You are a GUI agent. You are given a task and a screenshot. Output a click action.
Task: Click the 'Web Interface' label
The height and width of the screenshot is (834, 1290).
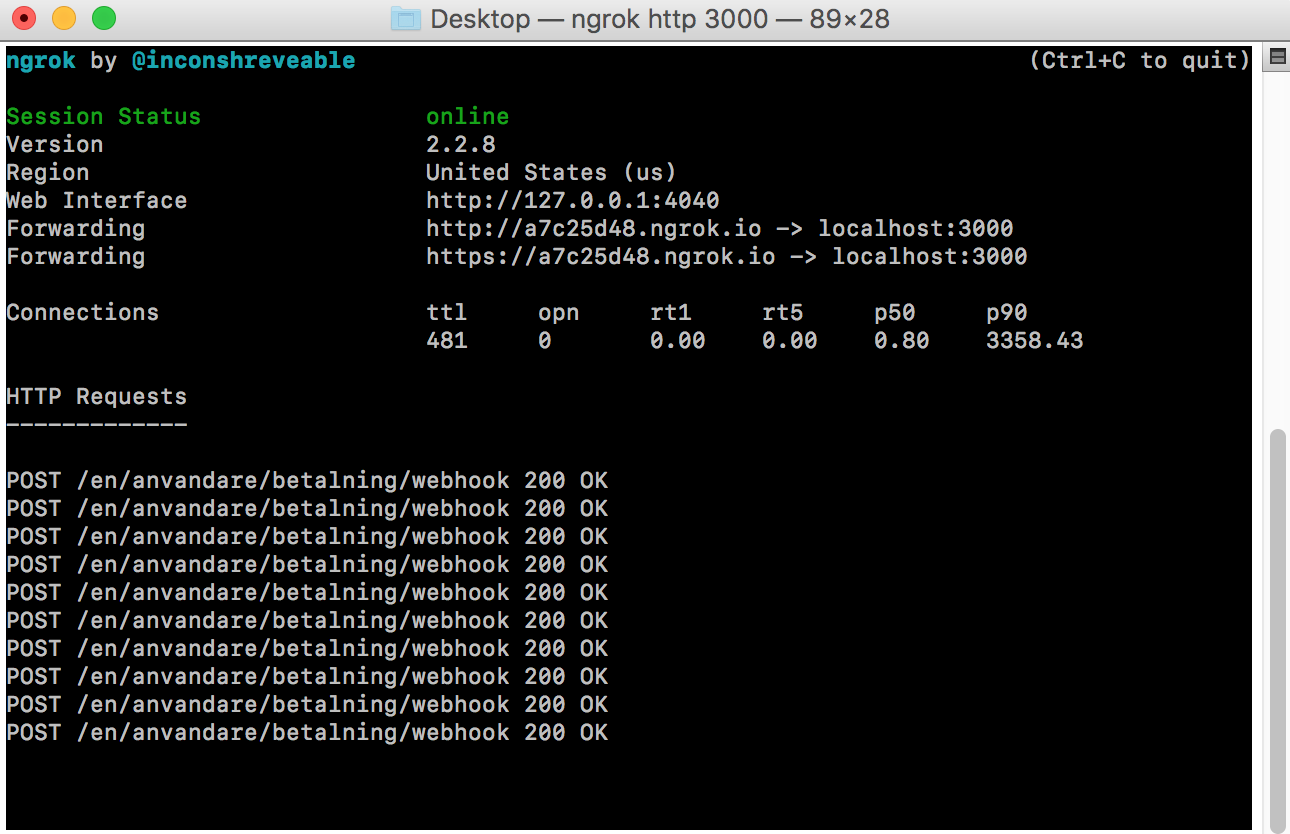click(96, 201)
